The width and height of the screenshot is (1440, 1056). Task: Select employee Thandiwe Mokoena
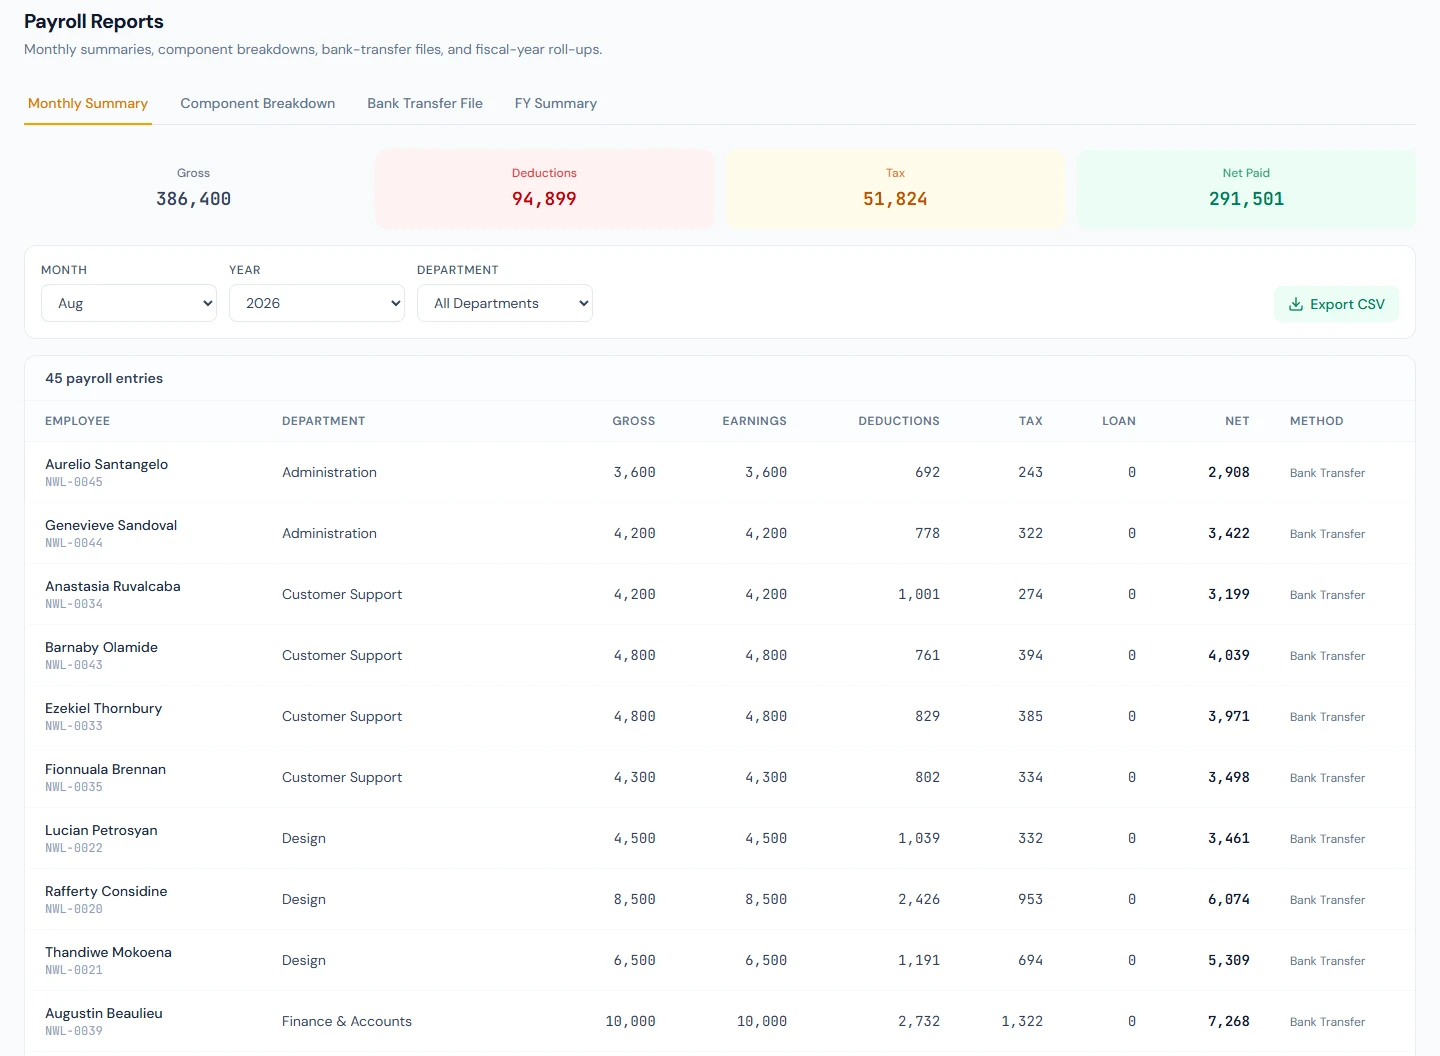point(108,952)
